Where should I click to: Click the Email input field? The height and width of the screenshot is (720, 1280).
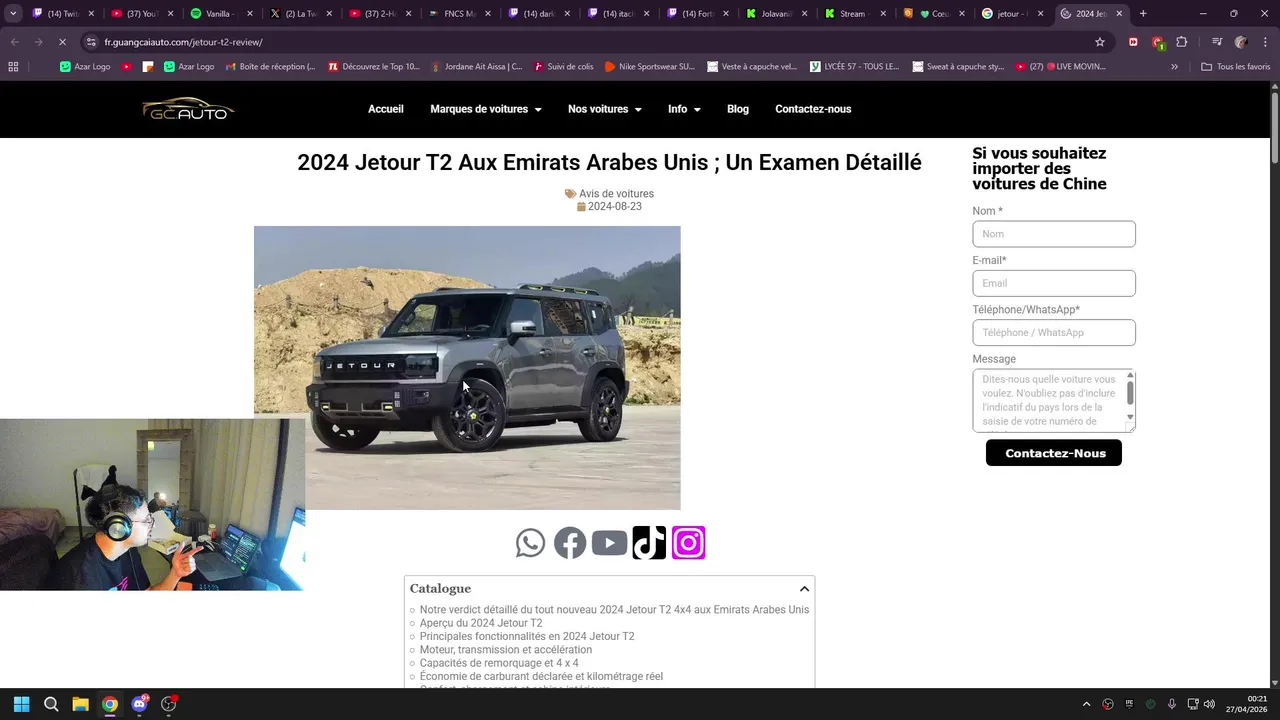[x=1054, y=283]
